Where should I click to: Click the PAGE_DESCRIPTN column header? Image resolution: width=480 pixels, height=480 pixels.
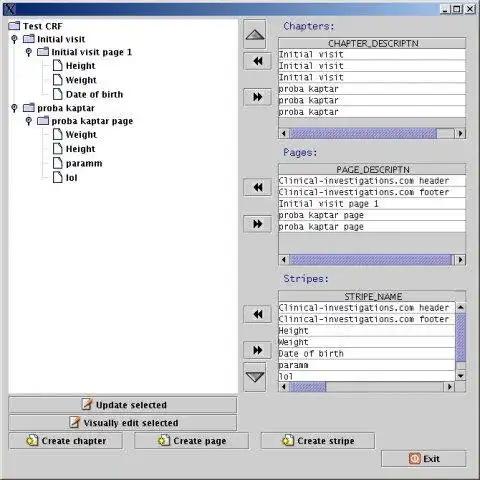(x=372, y=170)
